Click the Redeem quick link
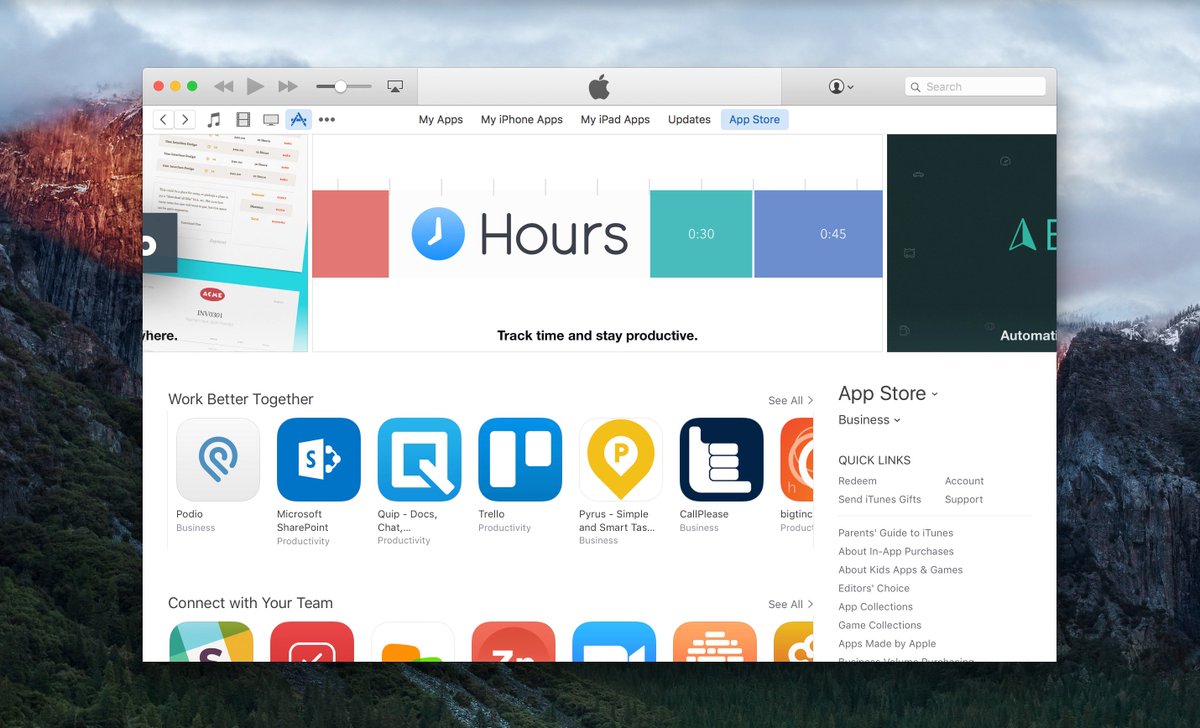This screenshot has width=1200, height=728. [x=857, y=481]
